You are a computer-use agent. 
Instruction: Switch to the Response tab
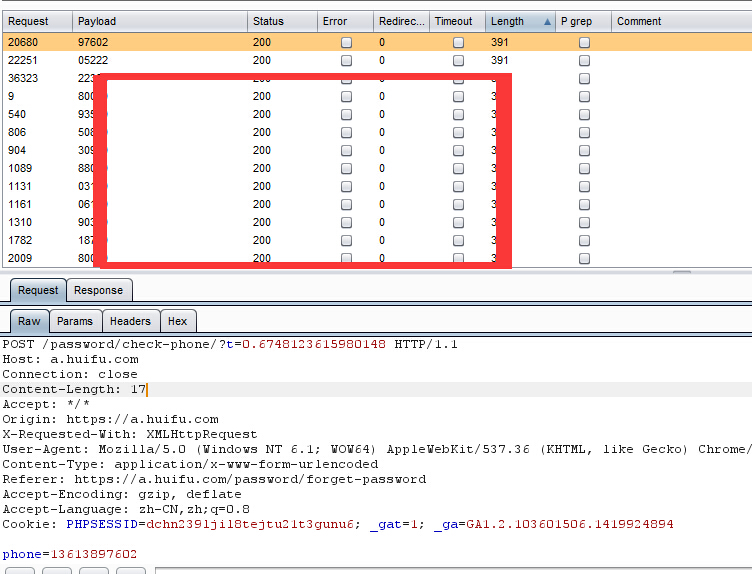99,290
